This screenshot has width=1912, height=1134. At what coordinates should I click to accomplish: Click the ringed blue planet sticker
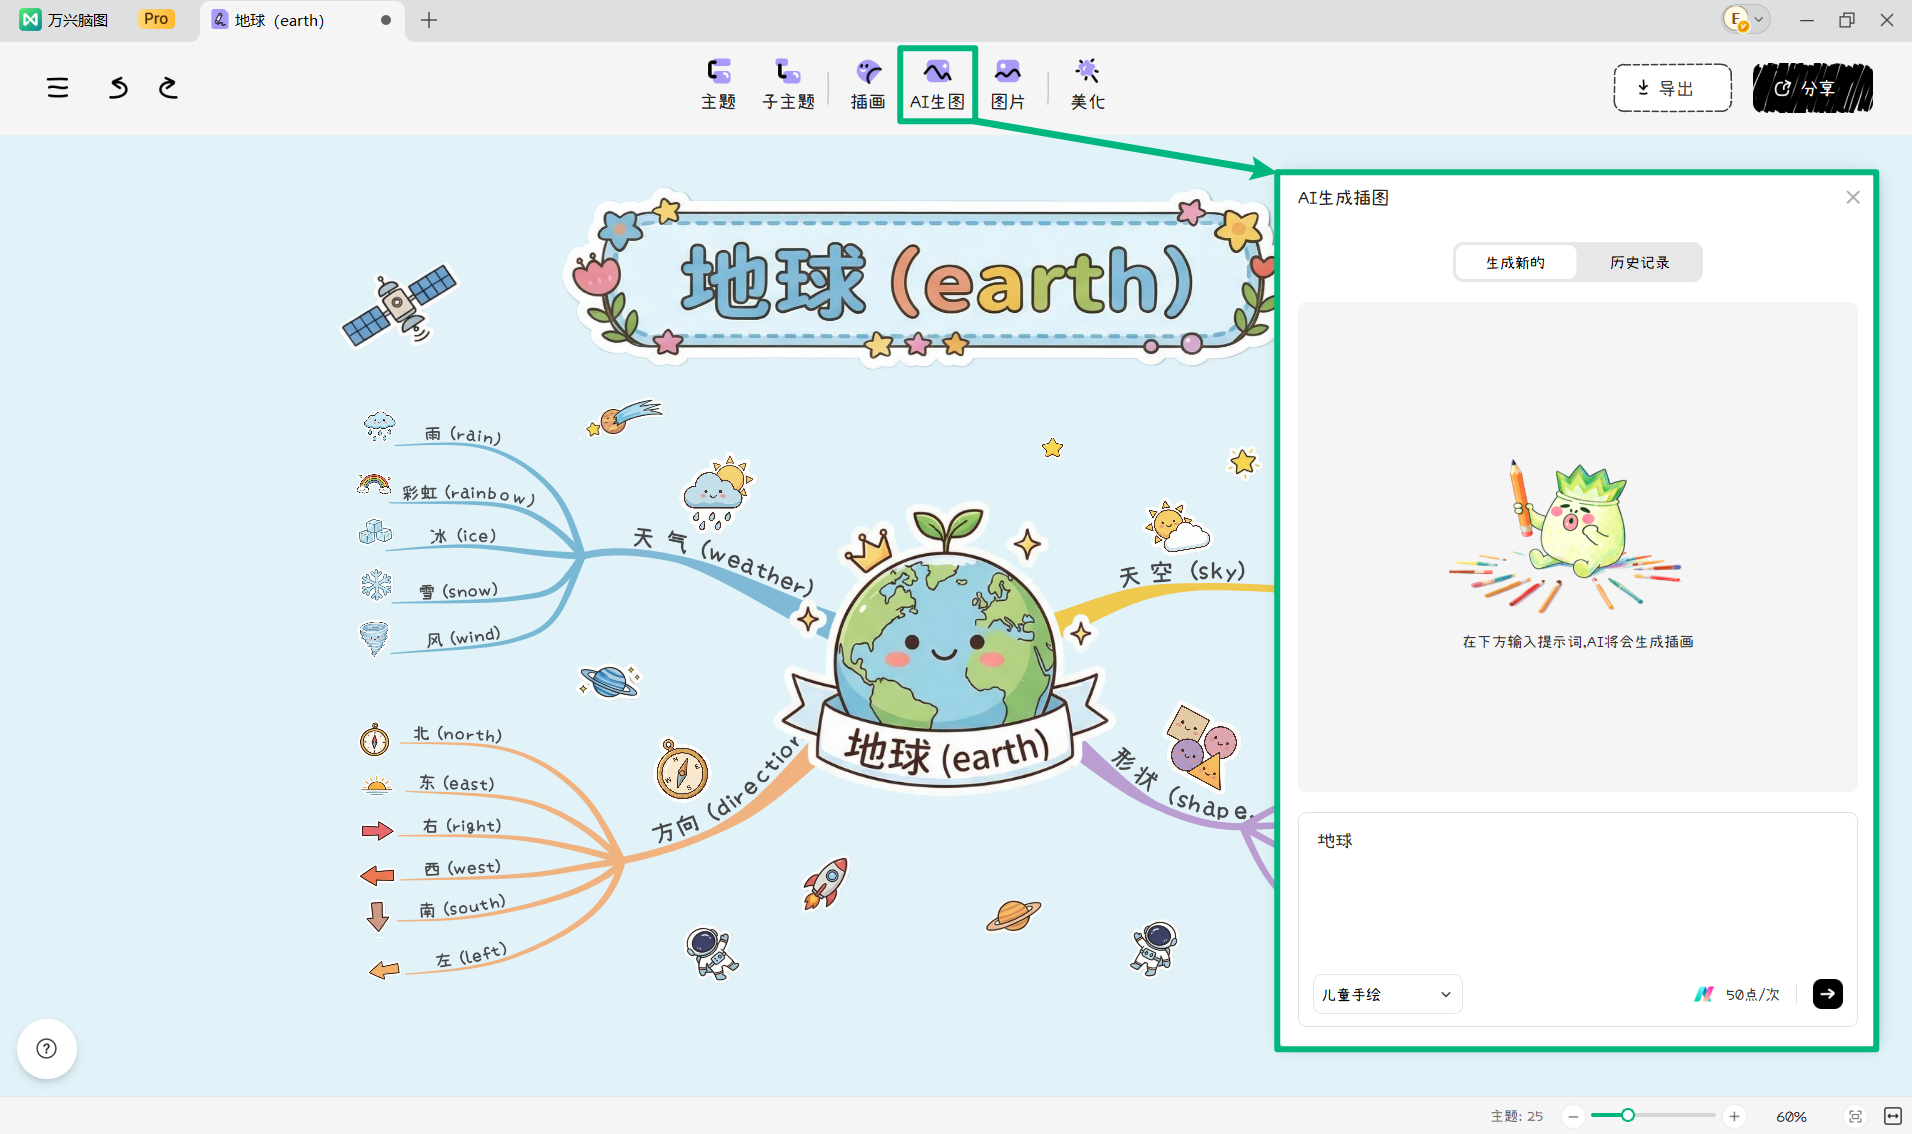point(609,682)
